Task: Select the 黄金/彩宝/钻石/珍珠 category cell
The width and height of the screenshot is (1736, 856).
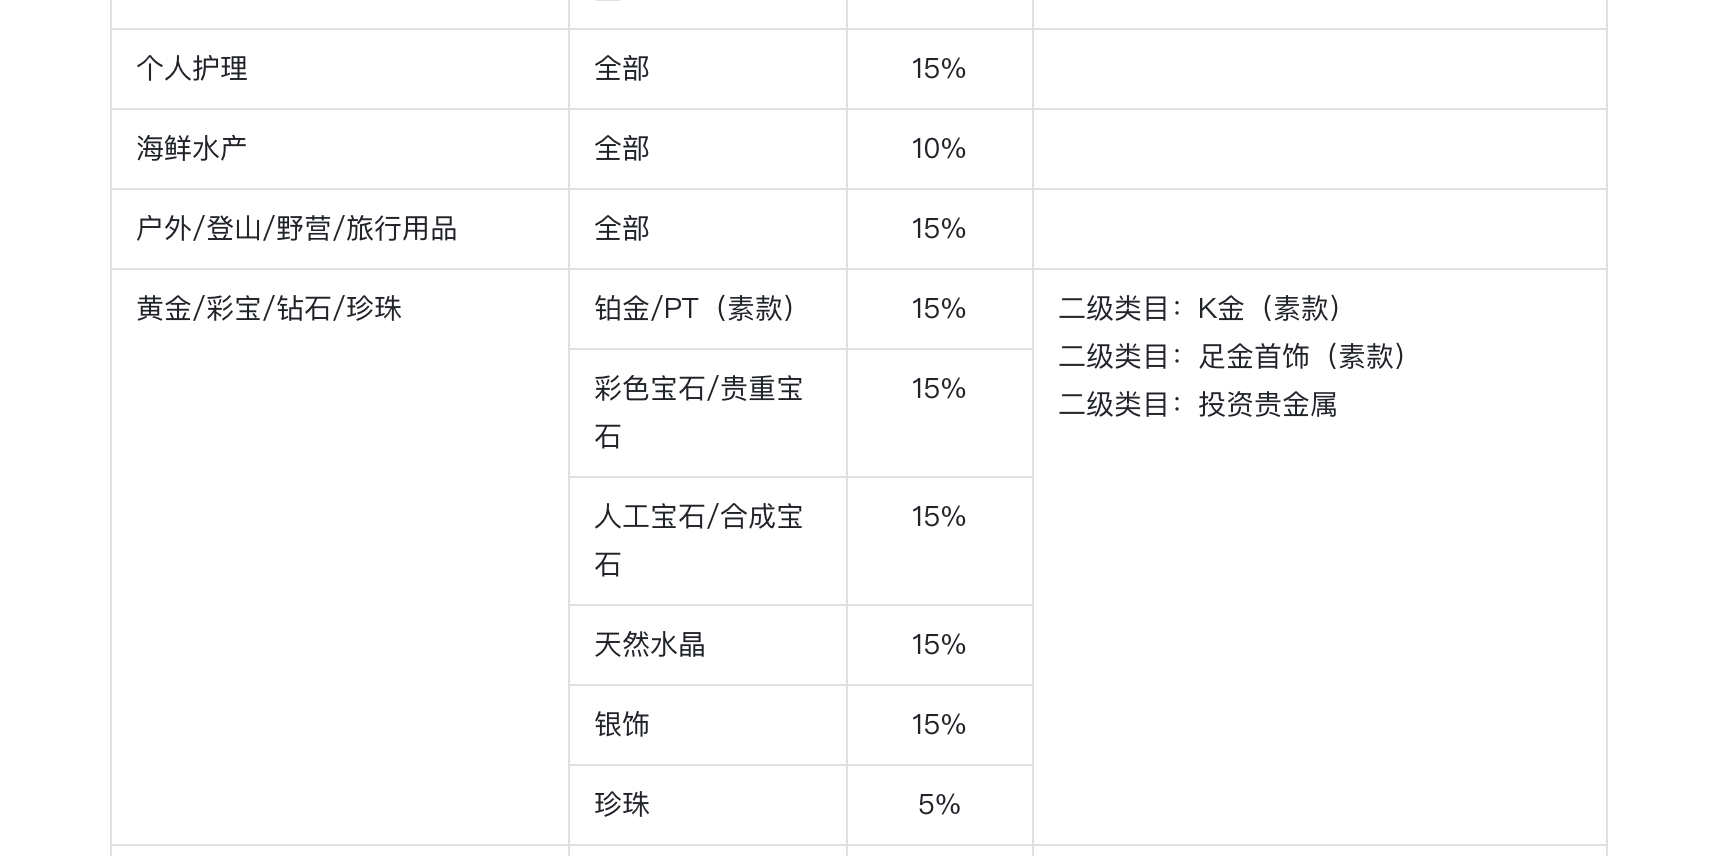Action: click(340, 557)
